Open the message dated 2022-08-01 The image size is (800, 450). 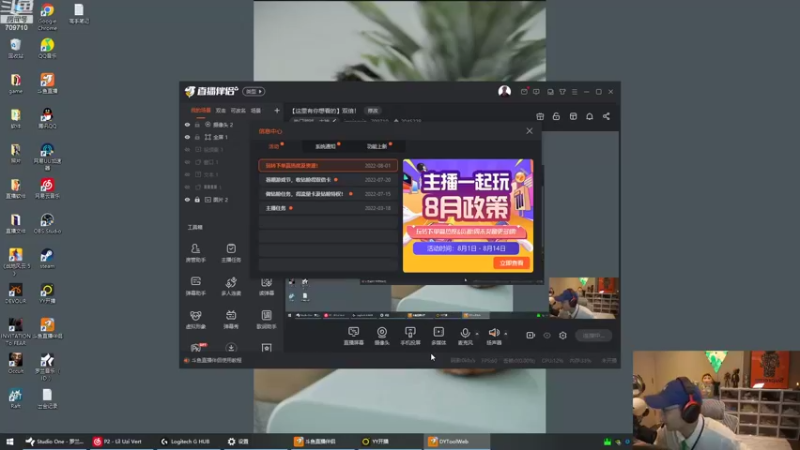click(x=328, y=166)
